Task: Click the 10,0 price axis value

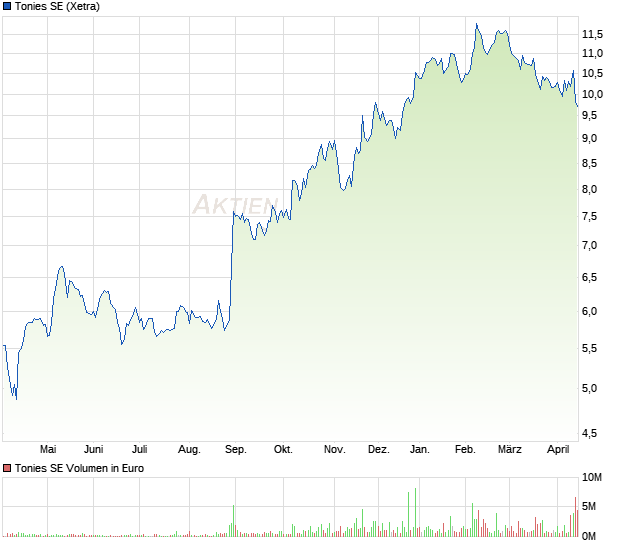Action: point(592,94)
